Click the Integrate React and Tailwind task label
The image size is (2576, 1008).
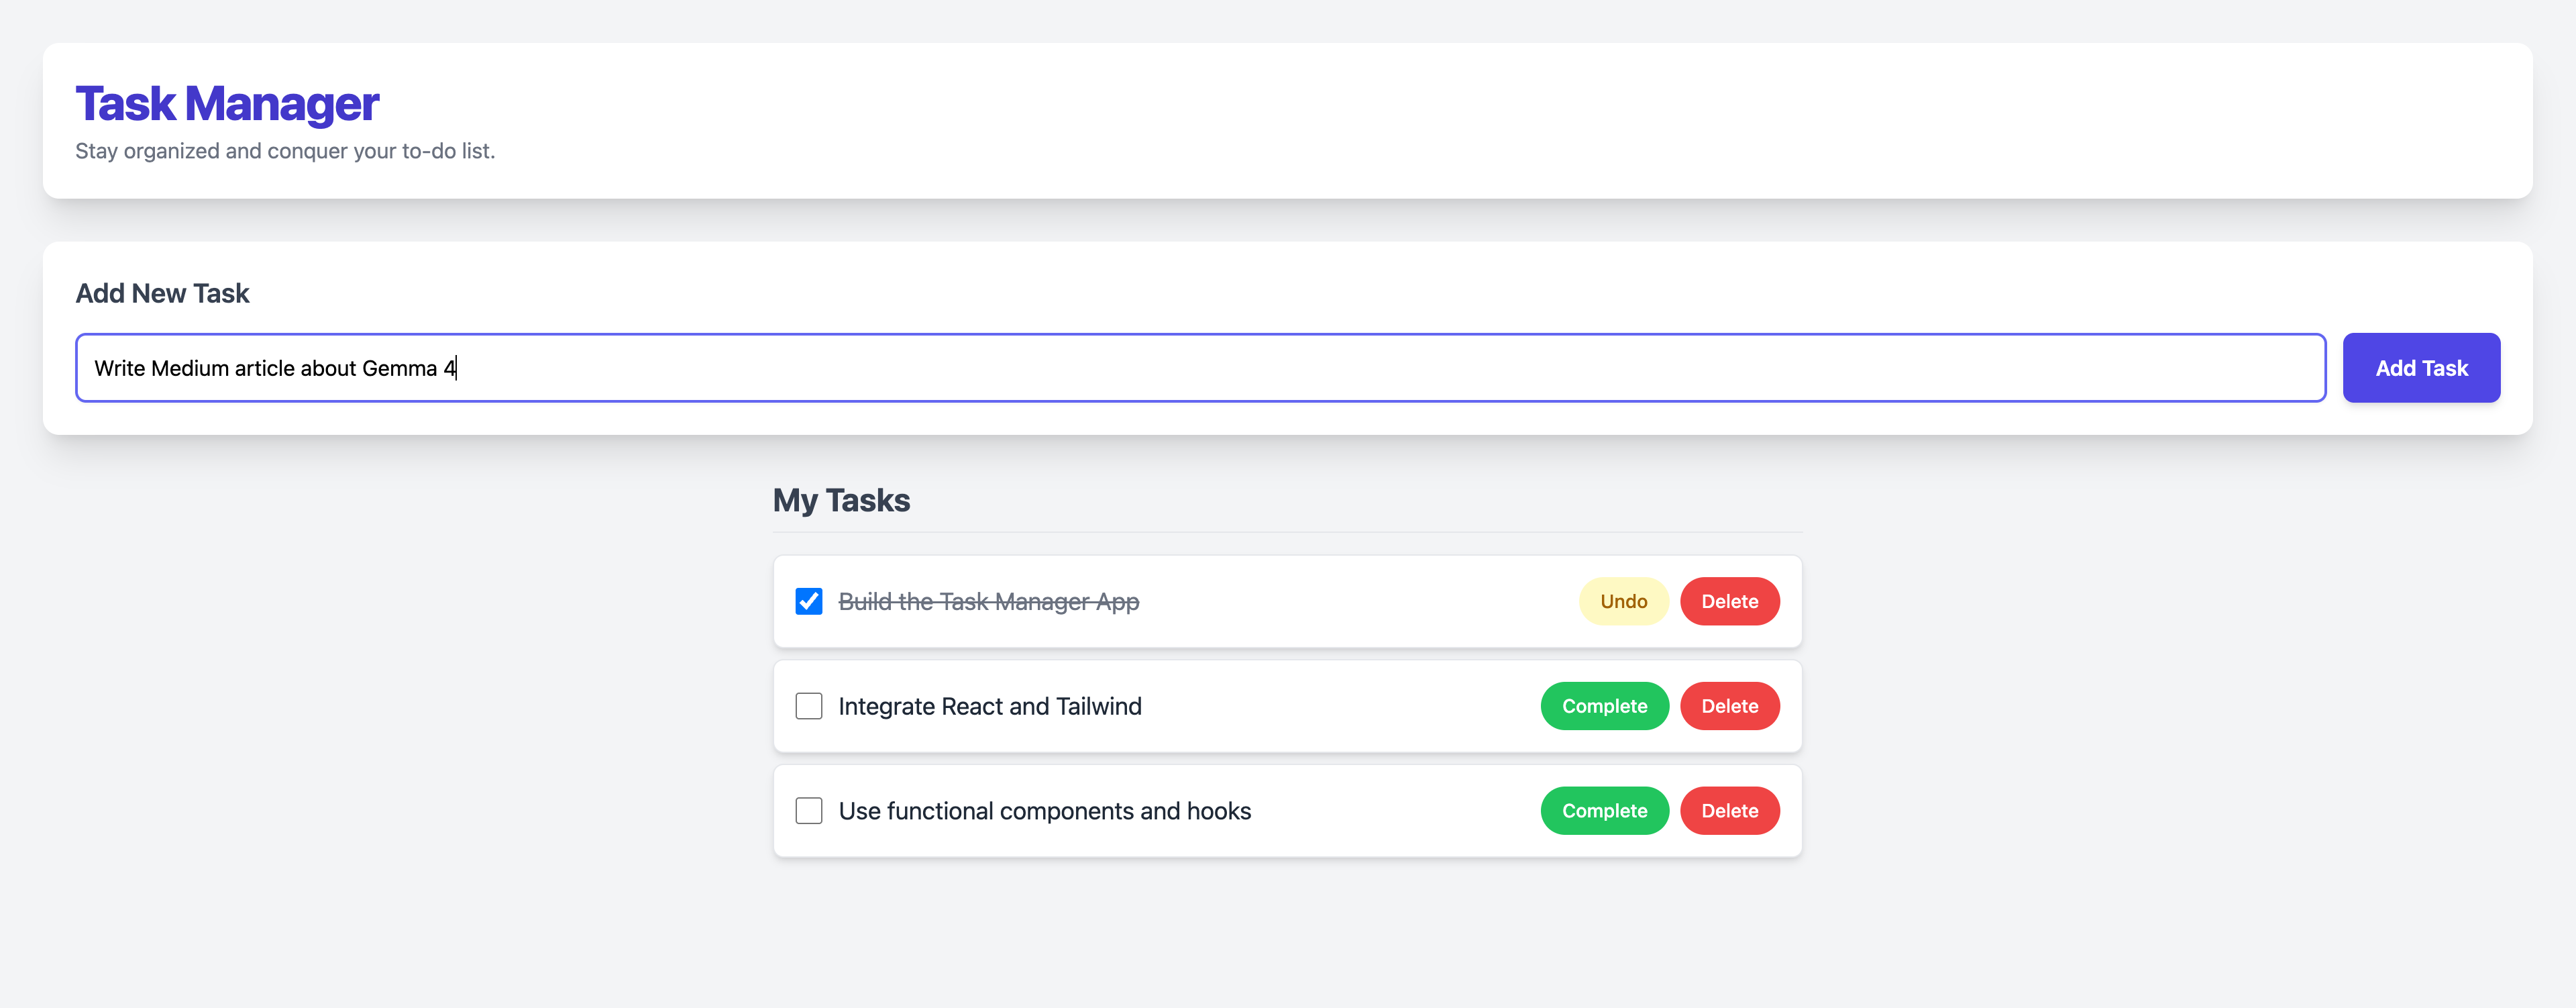(989, 706)
